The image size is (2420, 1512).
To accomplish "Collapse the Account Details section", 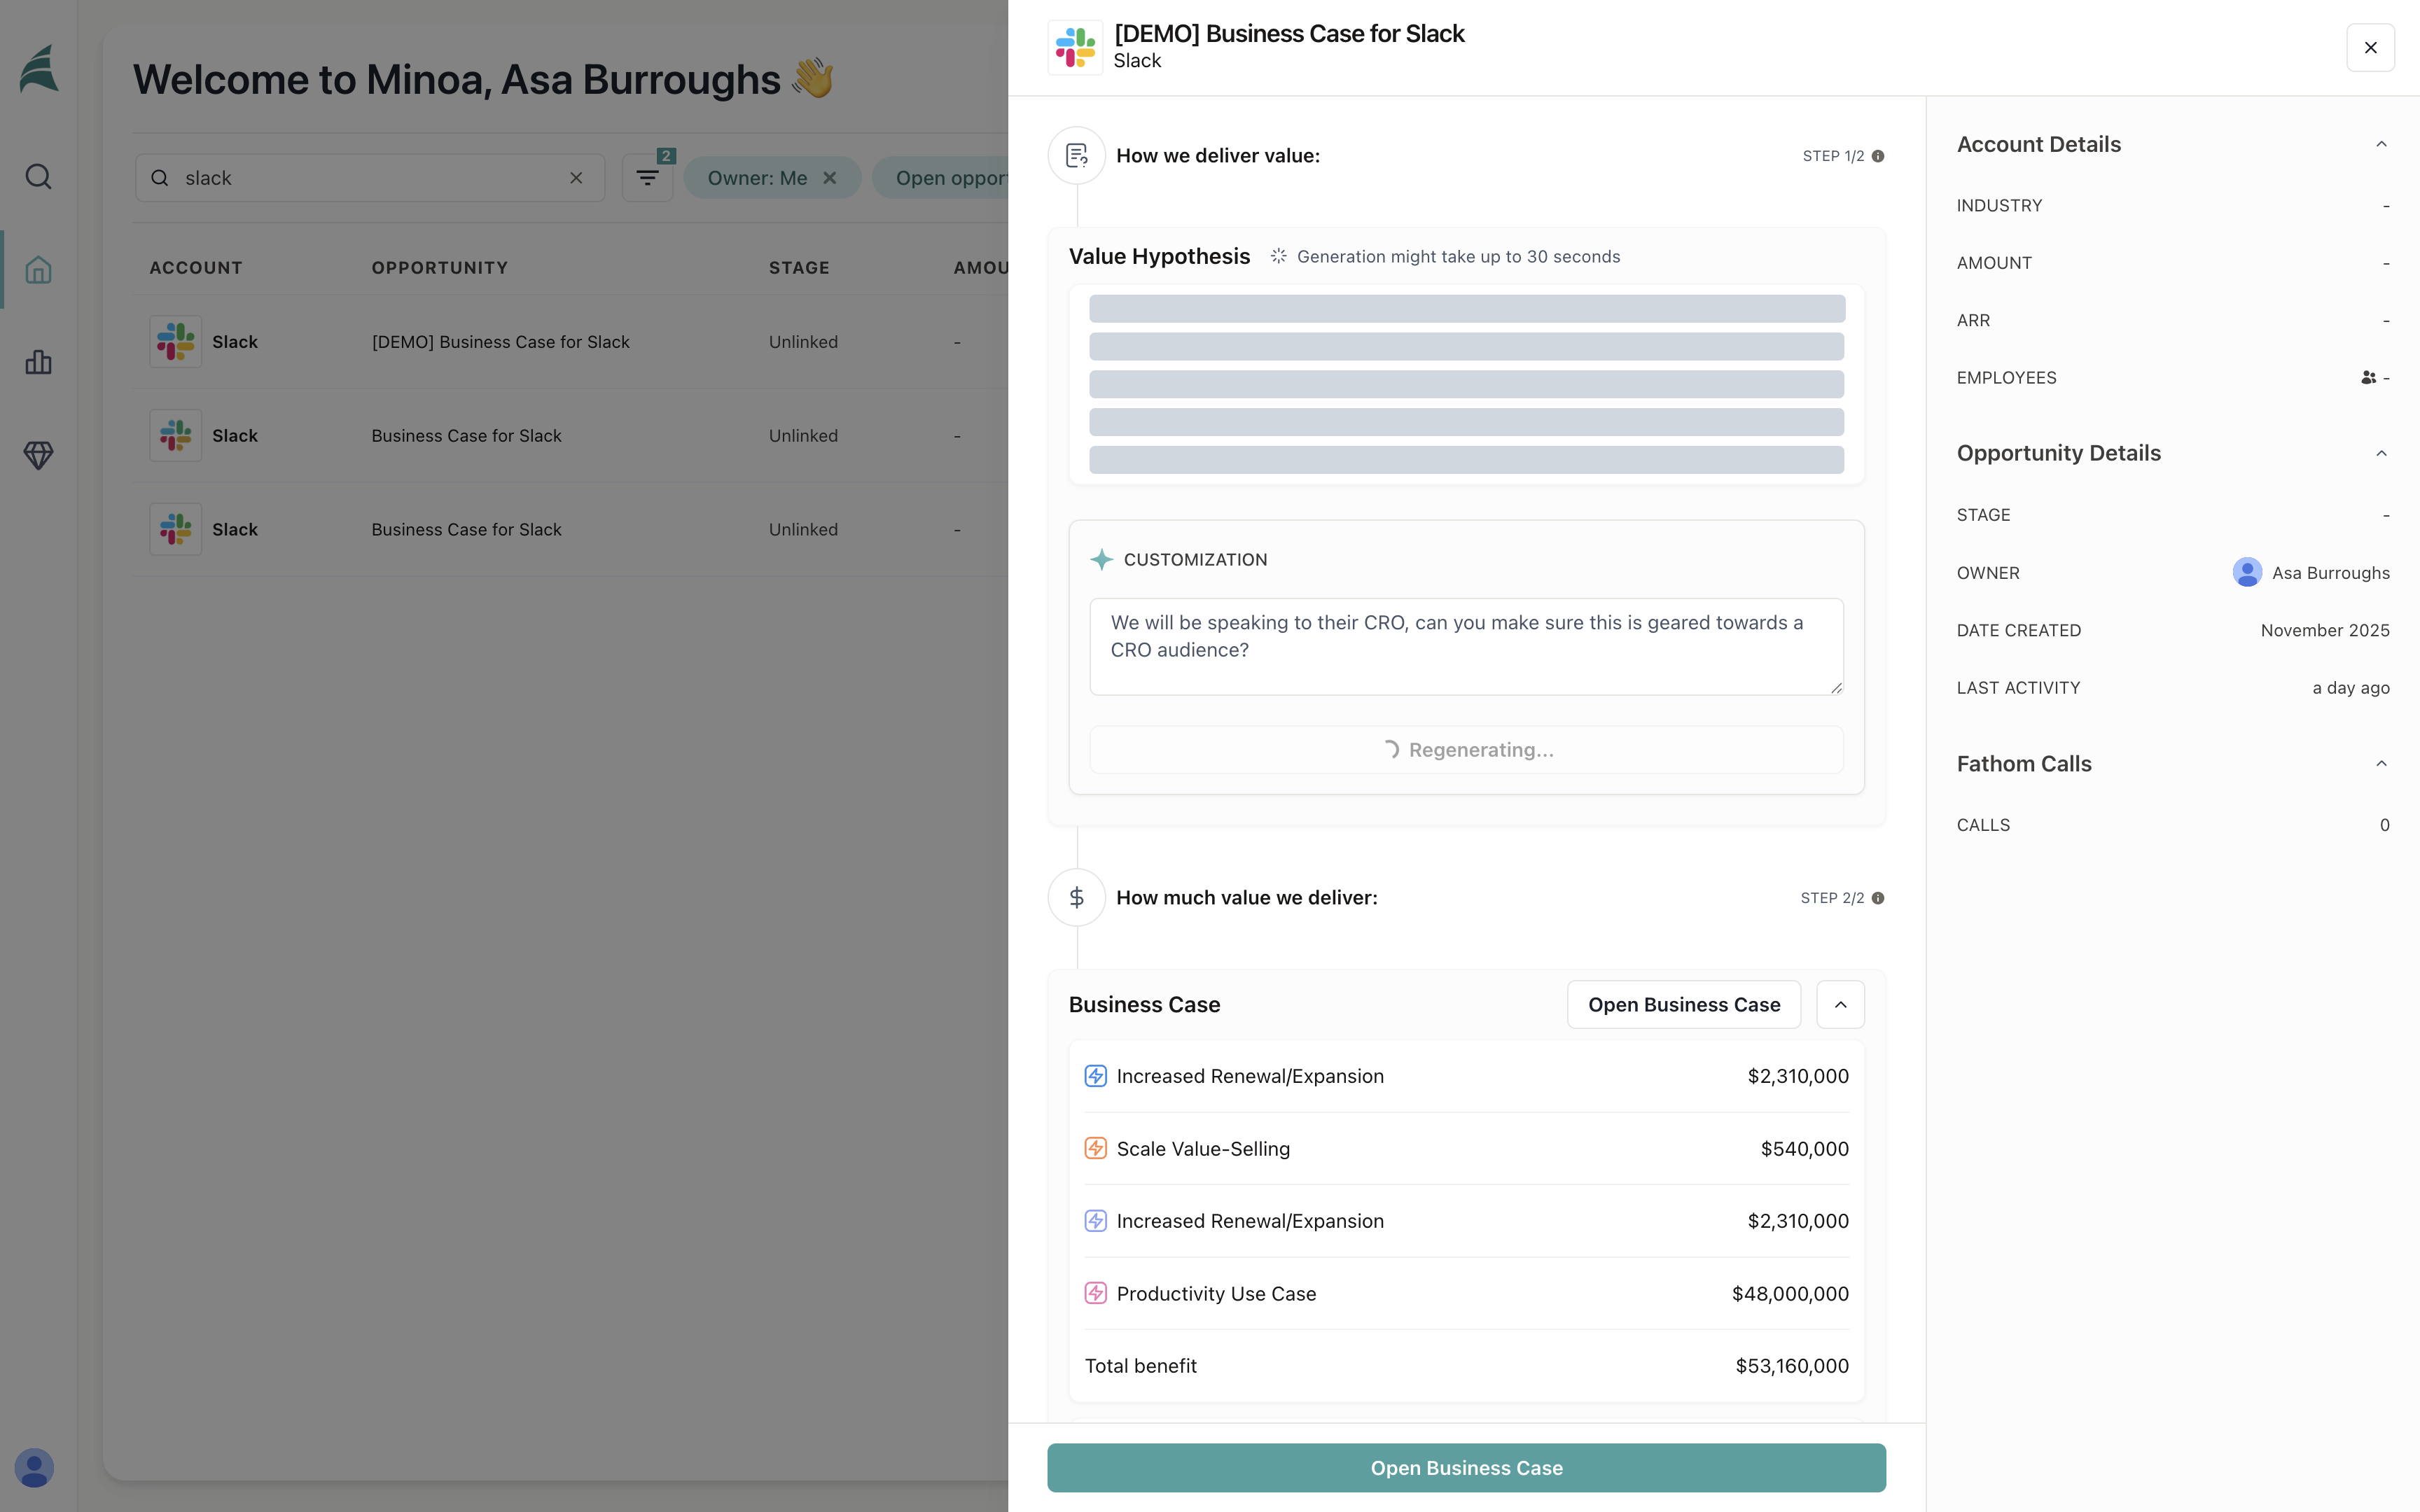I will [x=2381, y=144].
